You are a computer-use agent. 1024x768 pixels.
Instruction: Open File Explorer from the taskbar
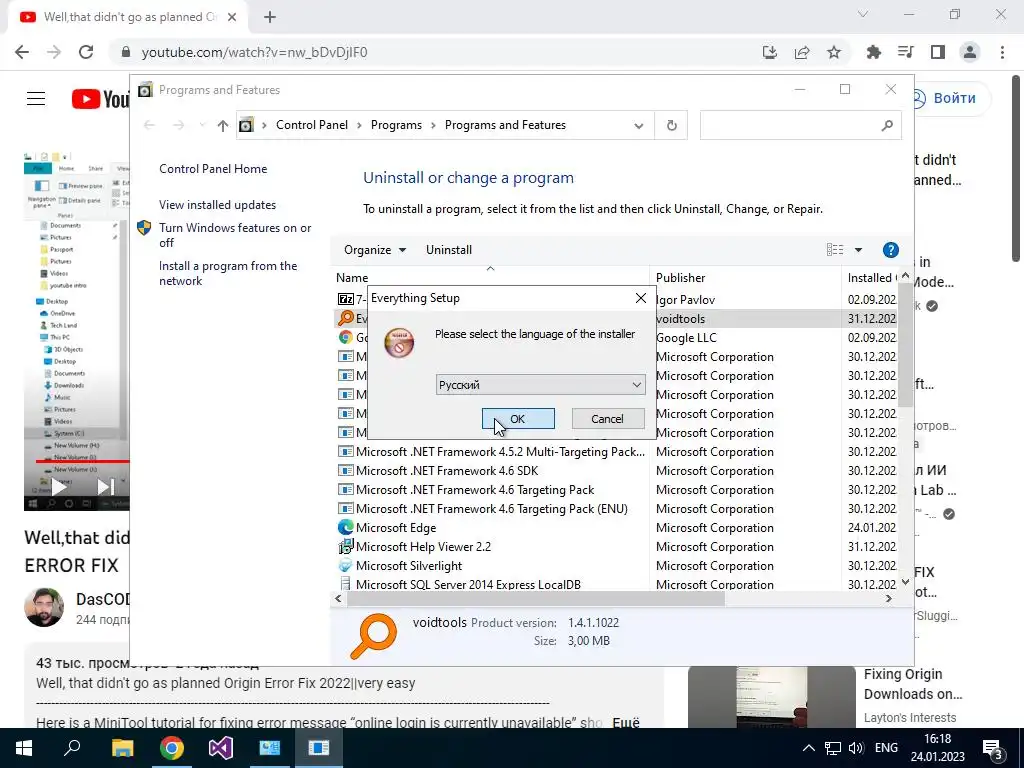coord(122,748)
